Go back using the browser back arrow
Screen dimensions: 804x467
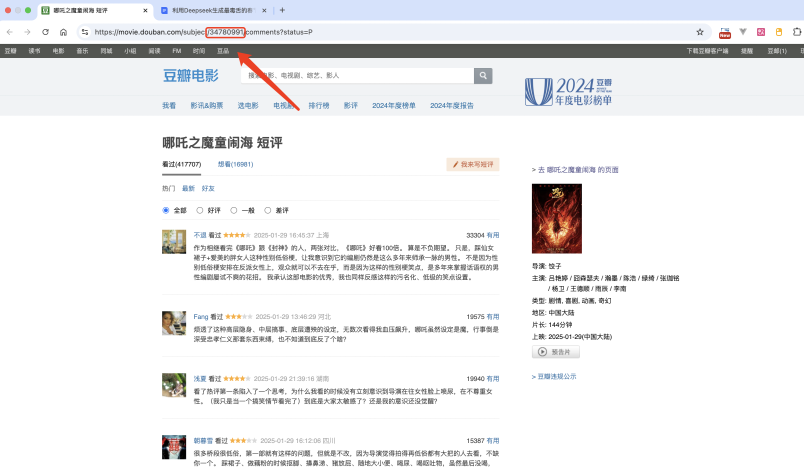coord(11,32)
